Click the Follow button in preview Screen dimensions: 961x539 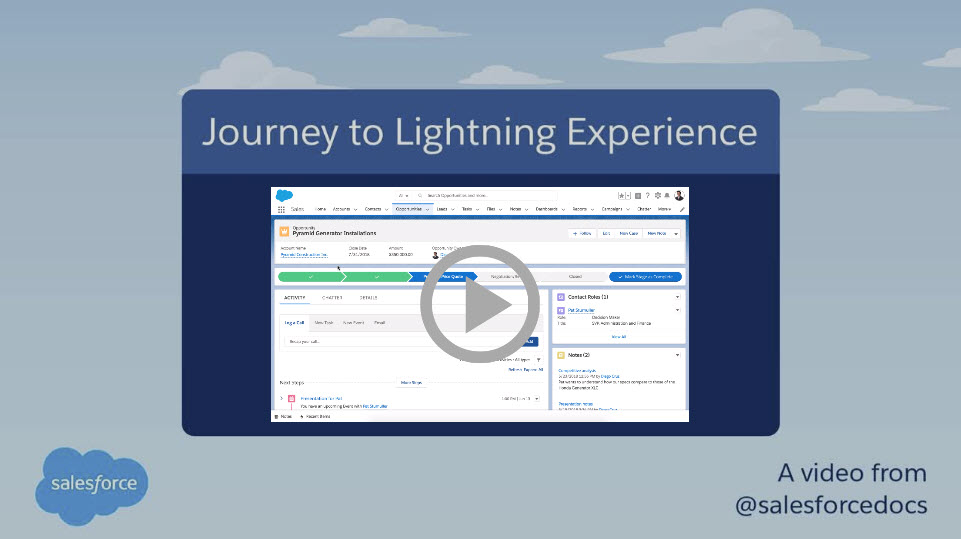pyautogui.click(x=582, y=234)
